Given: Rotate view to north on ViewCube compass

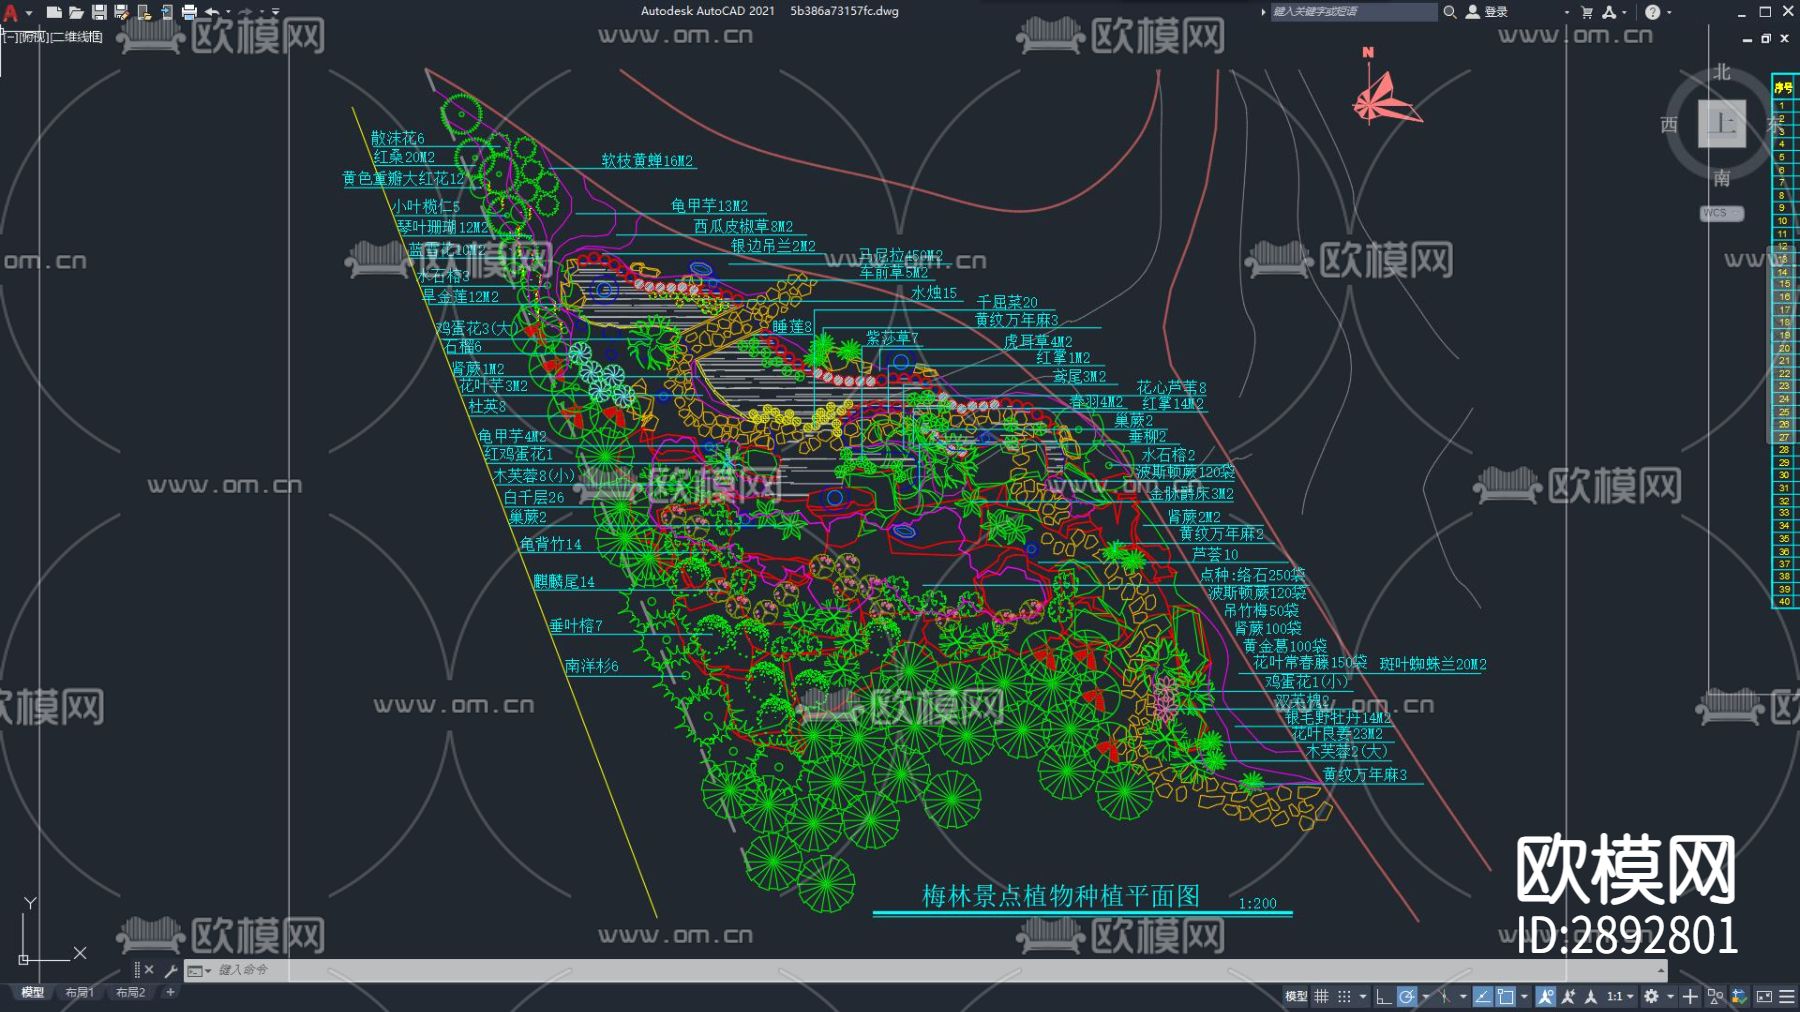Looking at the screenshot, I should 1721,72.
